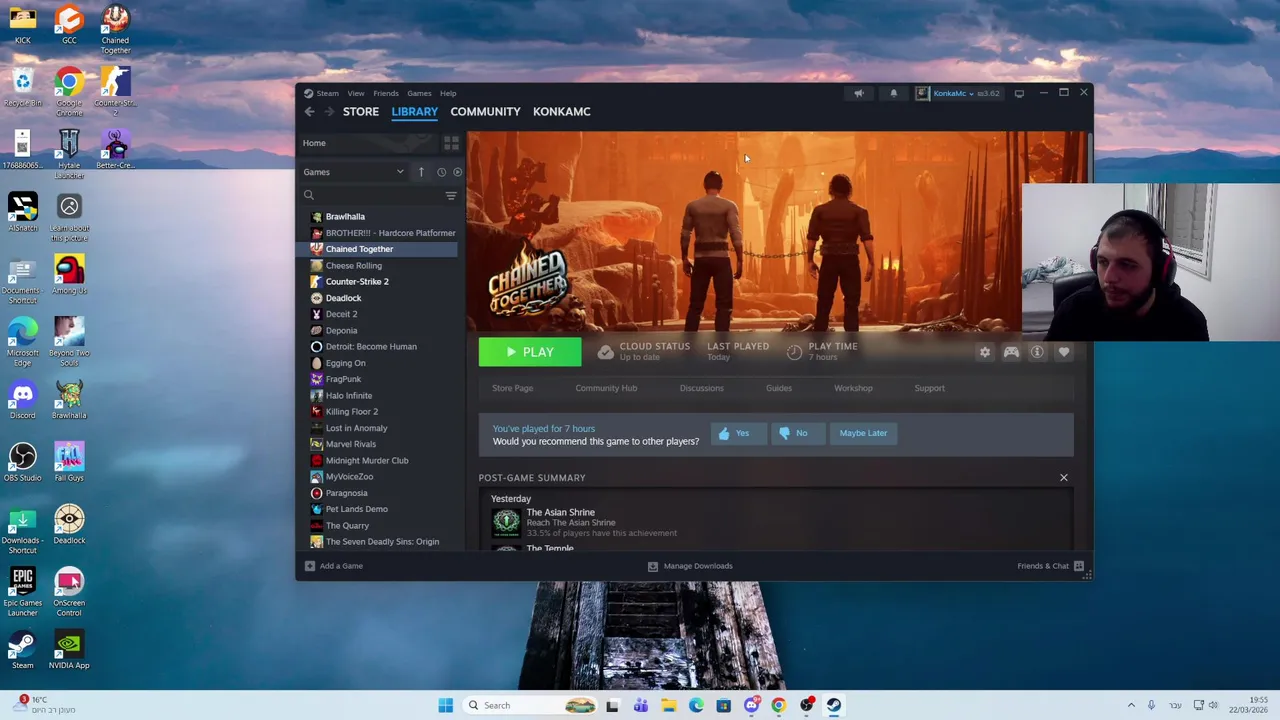Open File Explorer from the taskbar
This screenshot has width=1280, height=720.
click(668, 705)
